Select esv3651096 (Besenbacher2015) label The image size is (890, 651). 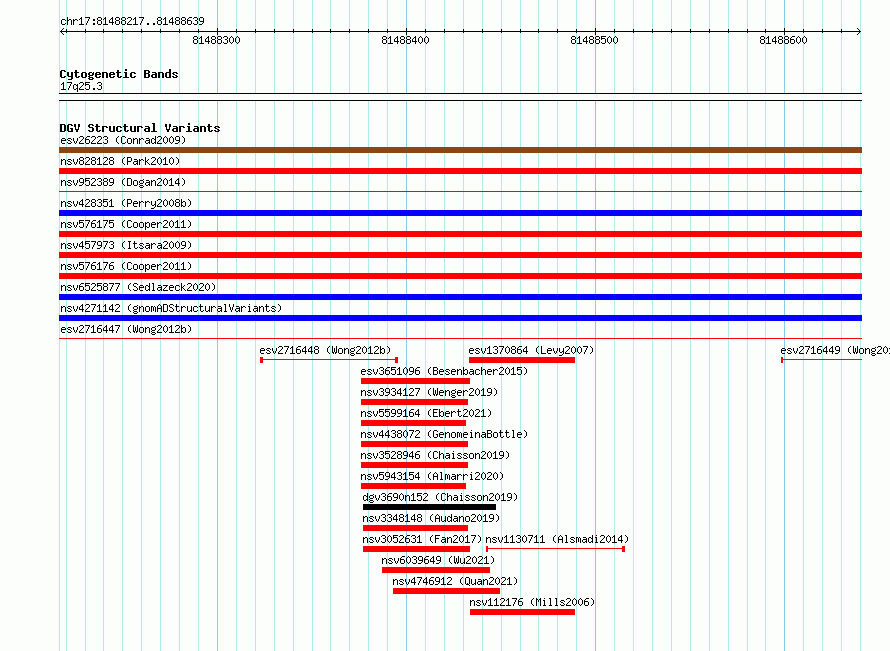pyautogui.click(x=444, y=371)
